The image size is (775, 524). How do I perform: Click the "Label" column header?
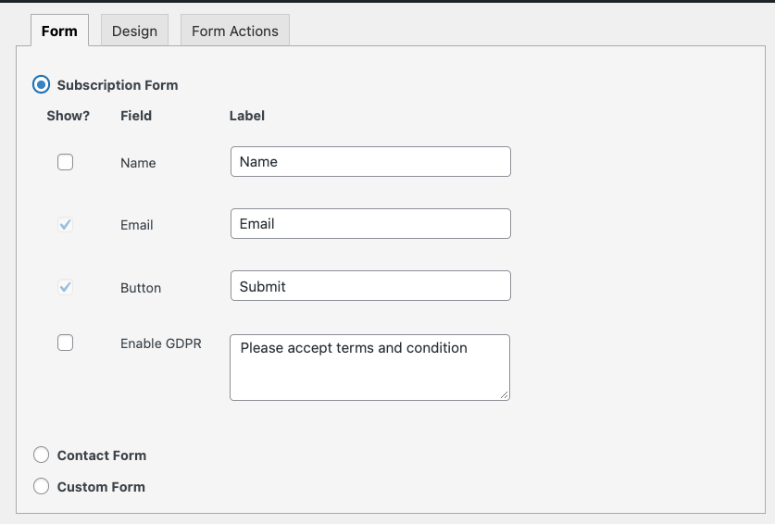coord(247,116)
